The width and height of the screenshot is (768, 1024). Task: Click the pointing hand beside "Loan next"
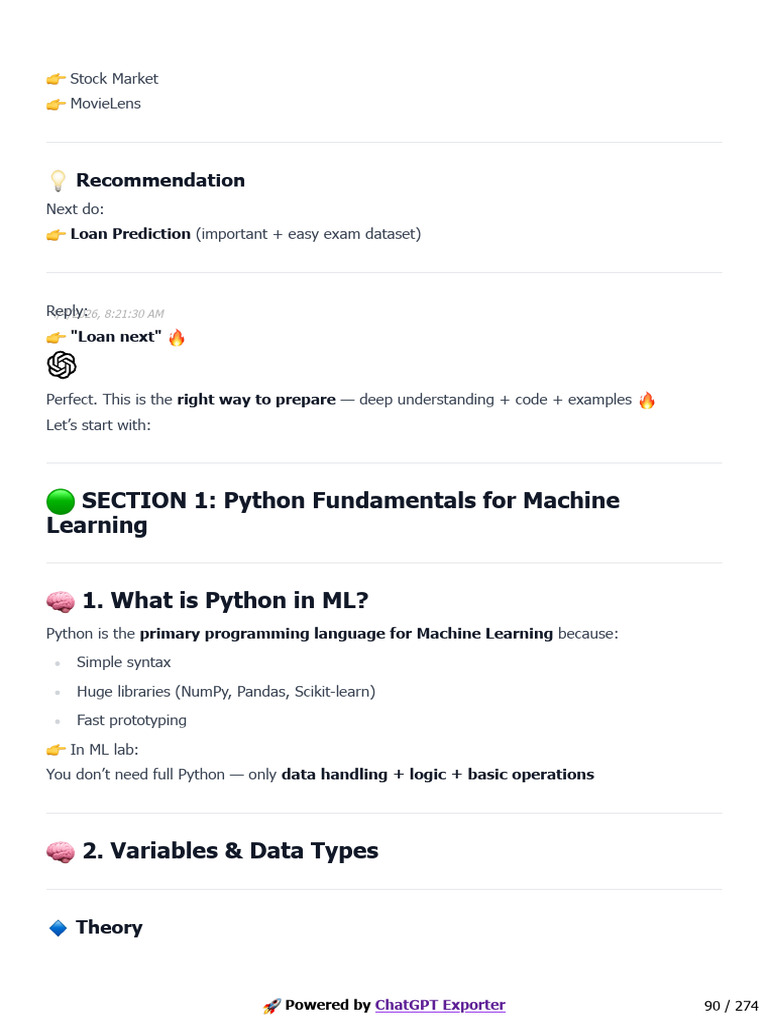[56, 338]
